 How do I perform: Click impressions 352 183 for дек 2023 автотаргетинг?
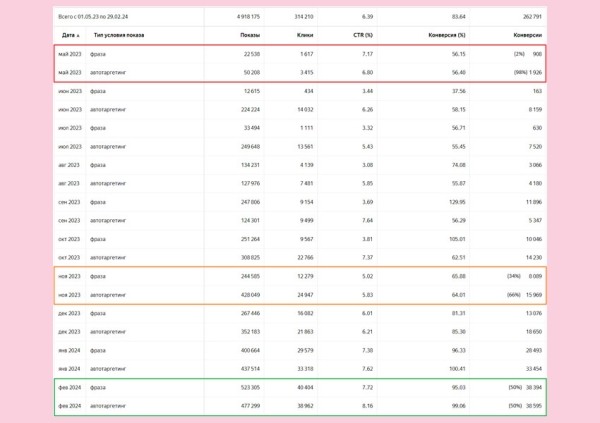[x=250, y=332]
